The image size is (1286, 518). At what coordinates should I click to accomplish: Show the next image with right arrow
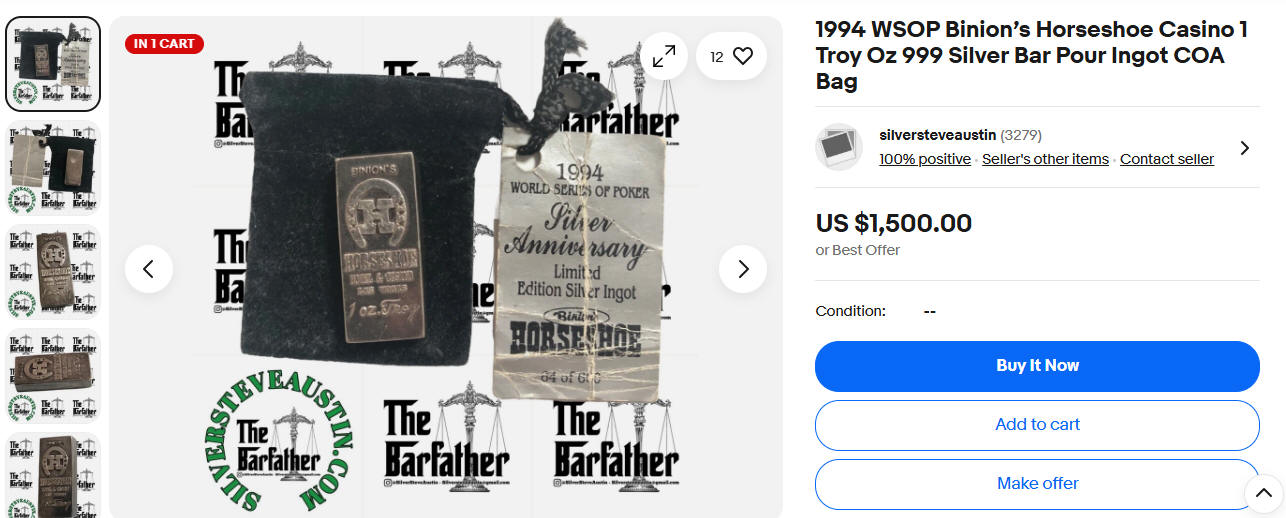tap(743, 269)
